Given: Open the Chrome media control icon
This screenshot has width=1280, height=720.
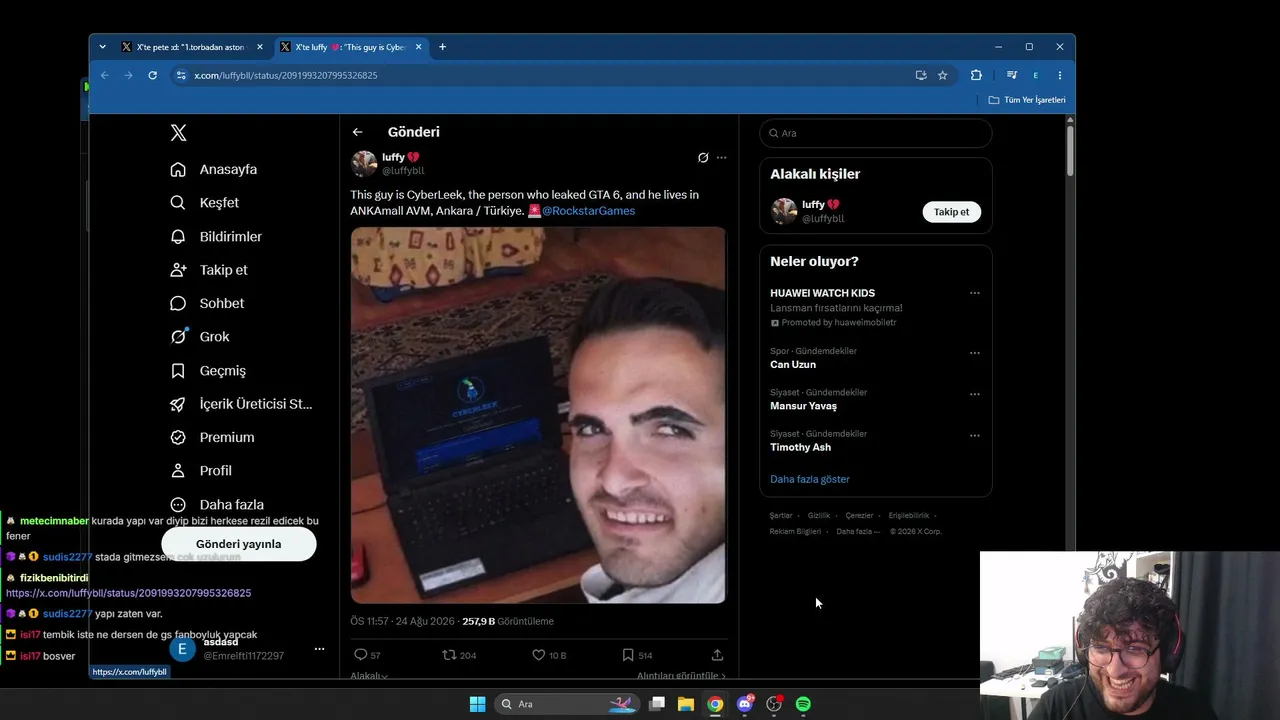Looking at the screenshot, I should coord(1012,75).
